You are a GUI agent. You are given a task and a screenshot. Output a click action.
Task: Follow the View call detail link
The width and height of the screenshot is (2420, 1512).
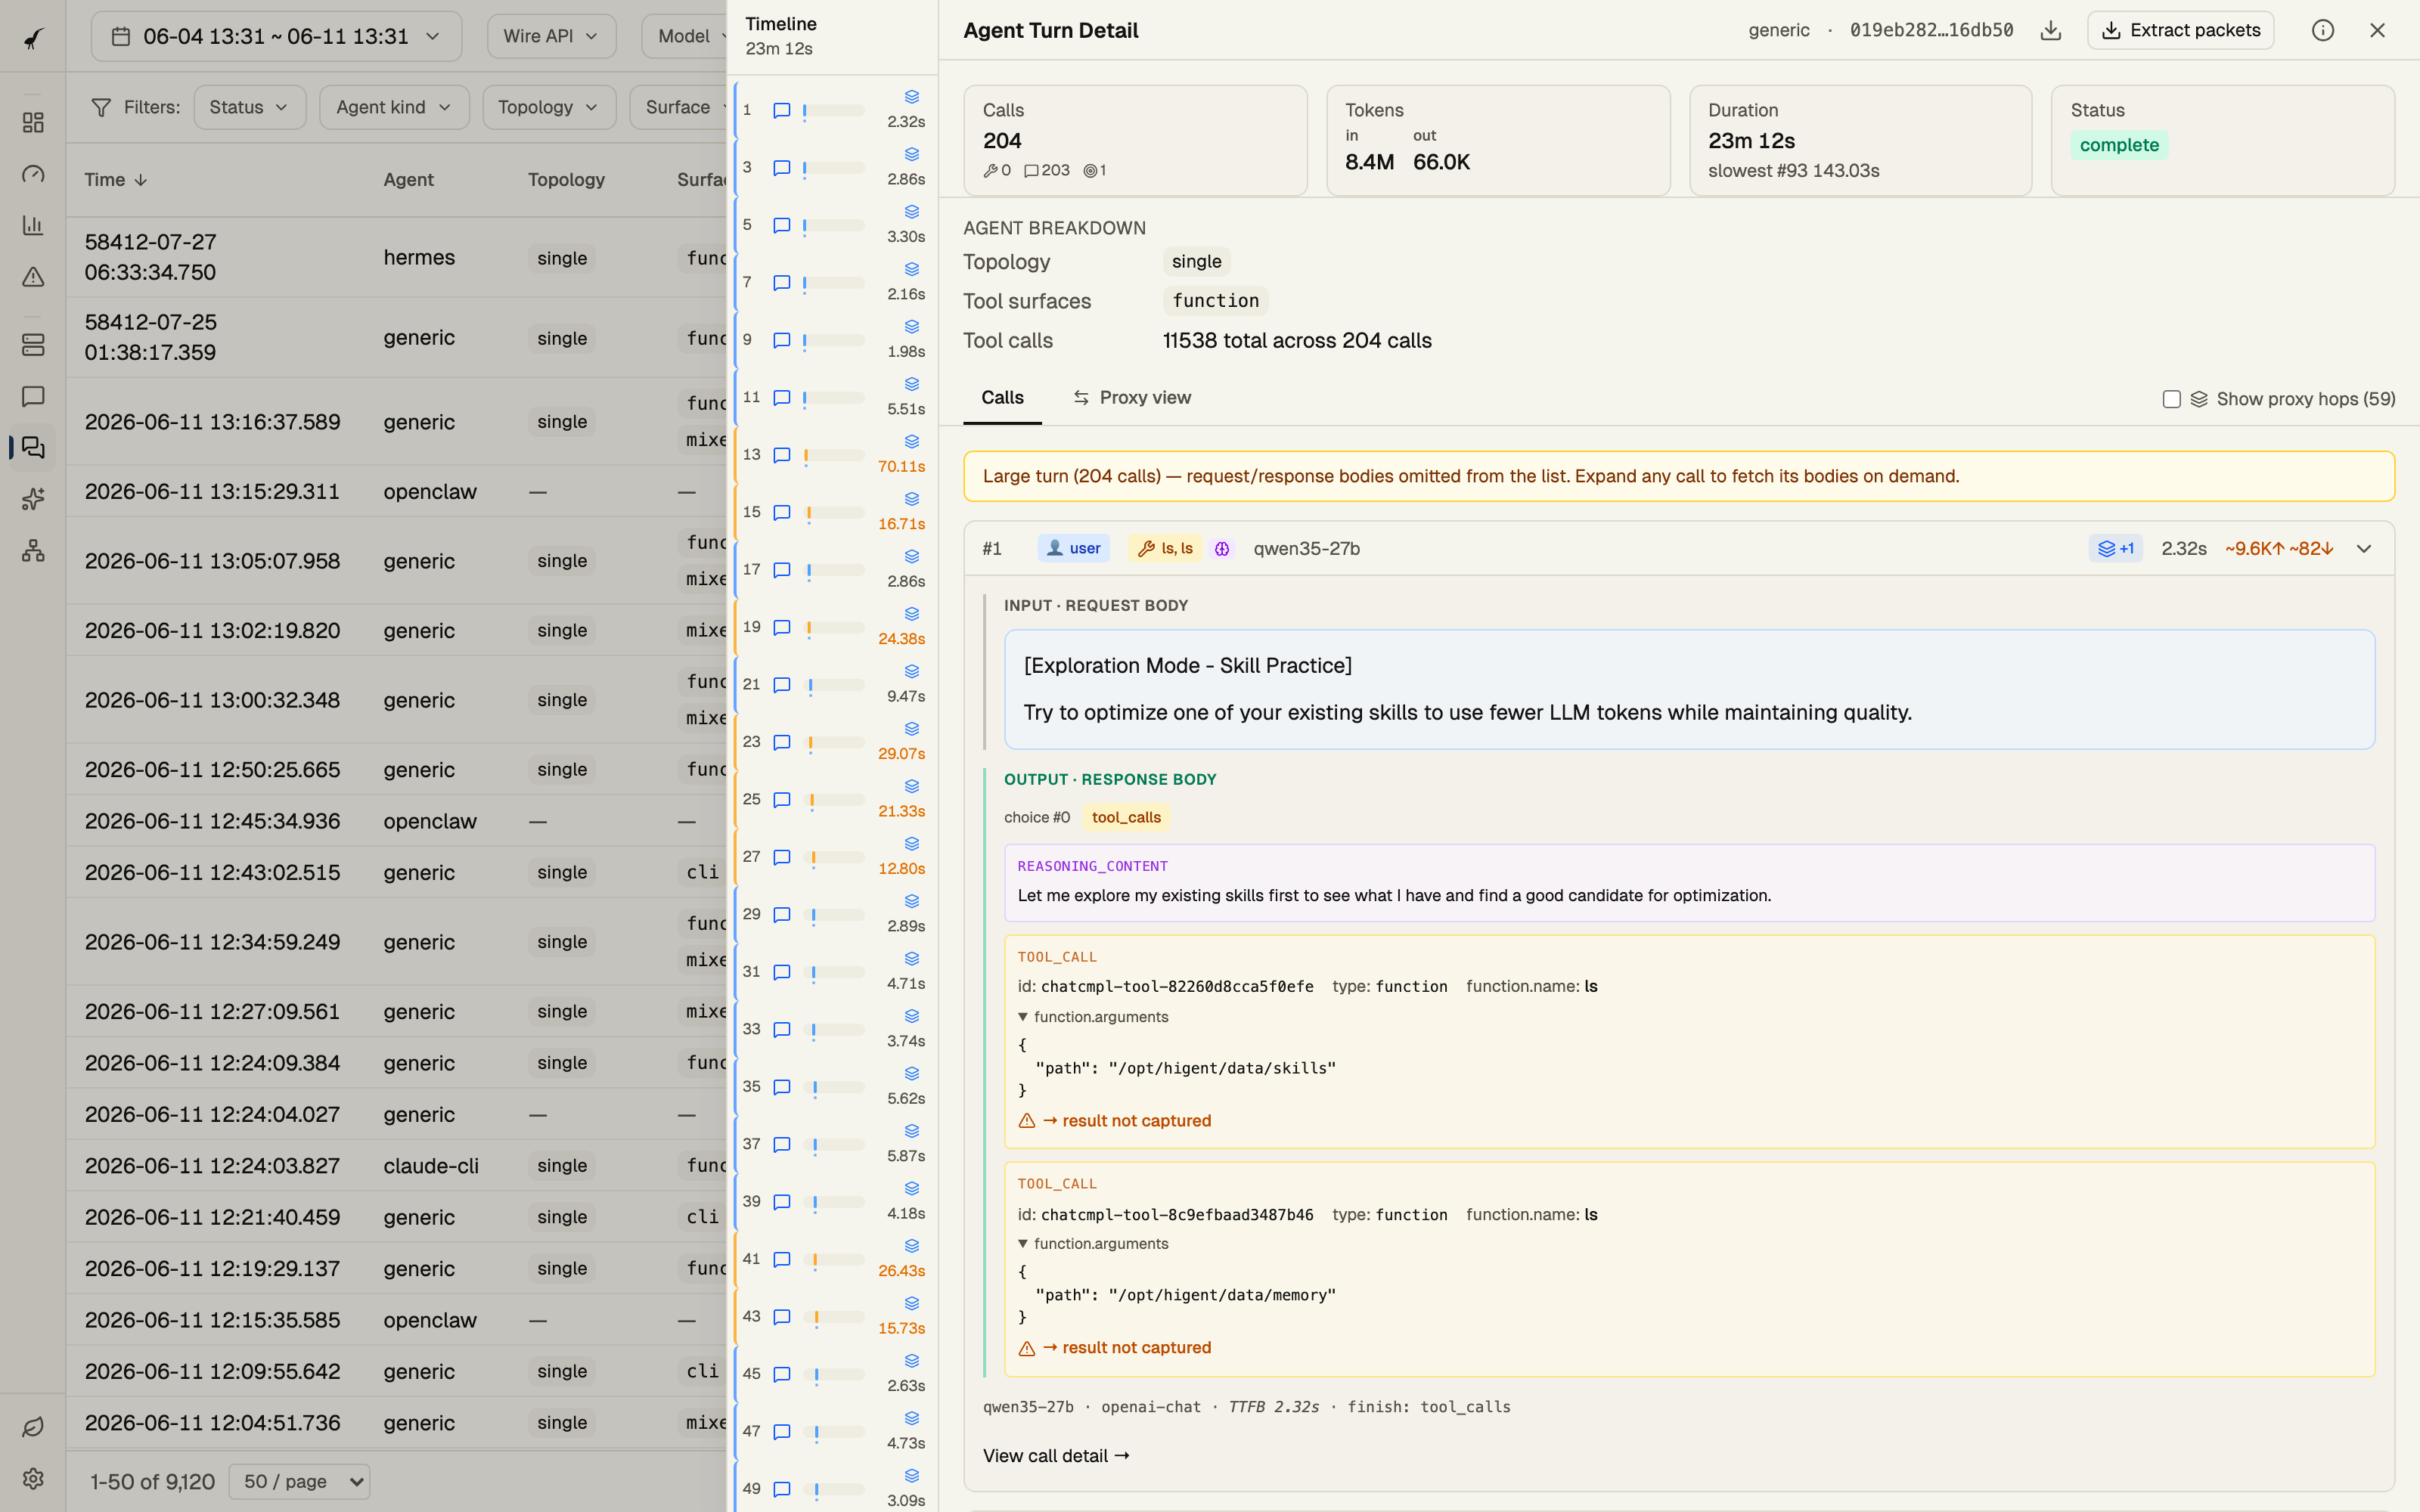1055,1456
